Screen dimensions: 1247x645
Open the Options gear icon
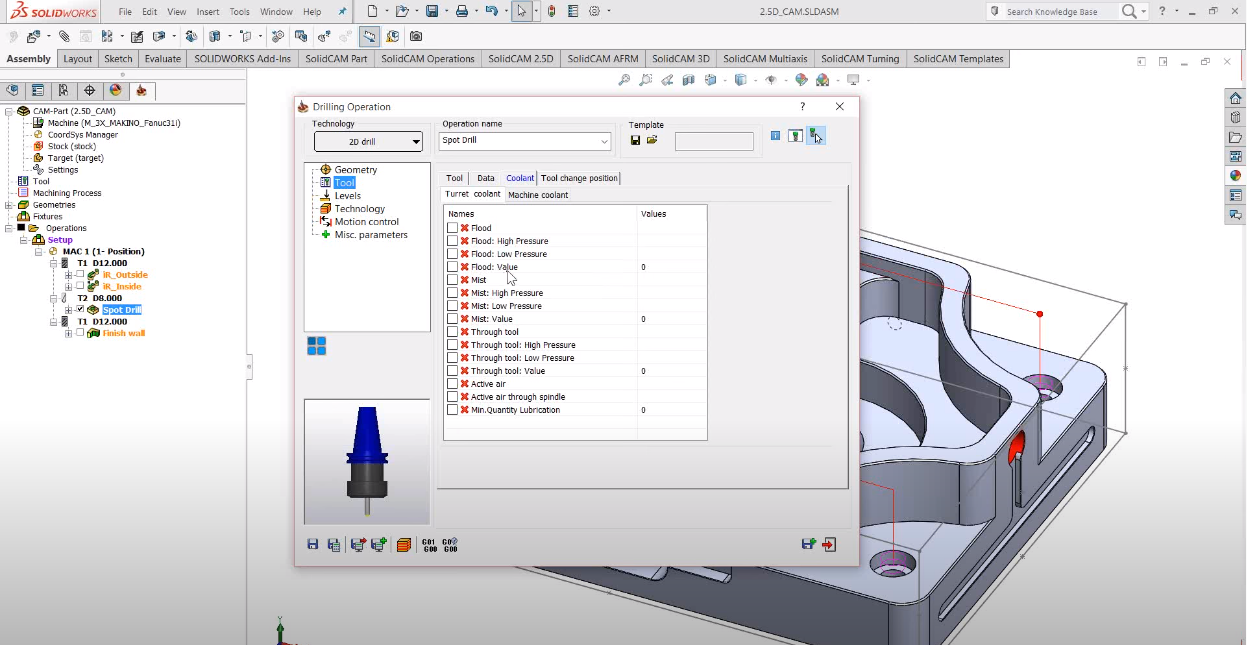(594, 11)
